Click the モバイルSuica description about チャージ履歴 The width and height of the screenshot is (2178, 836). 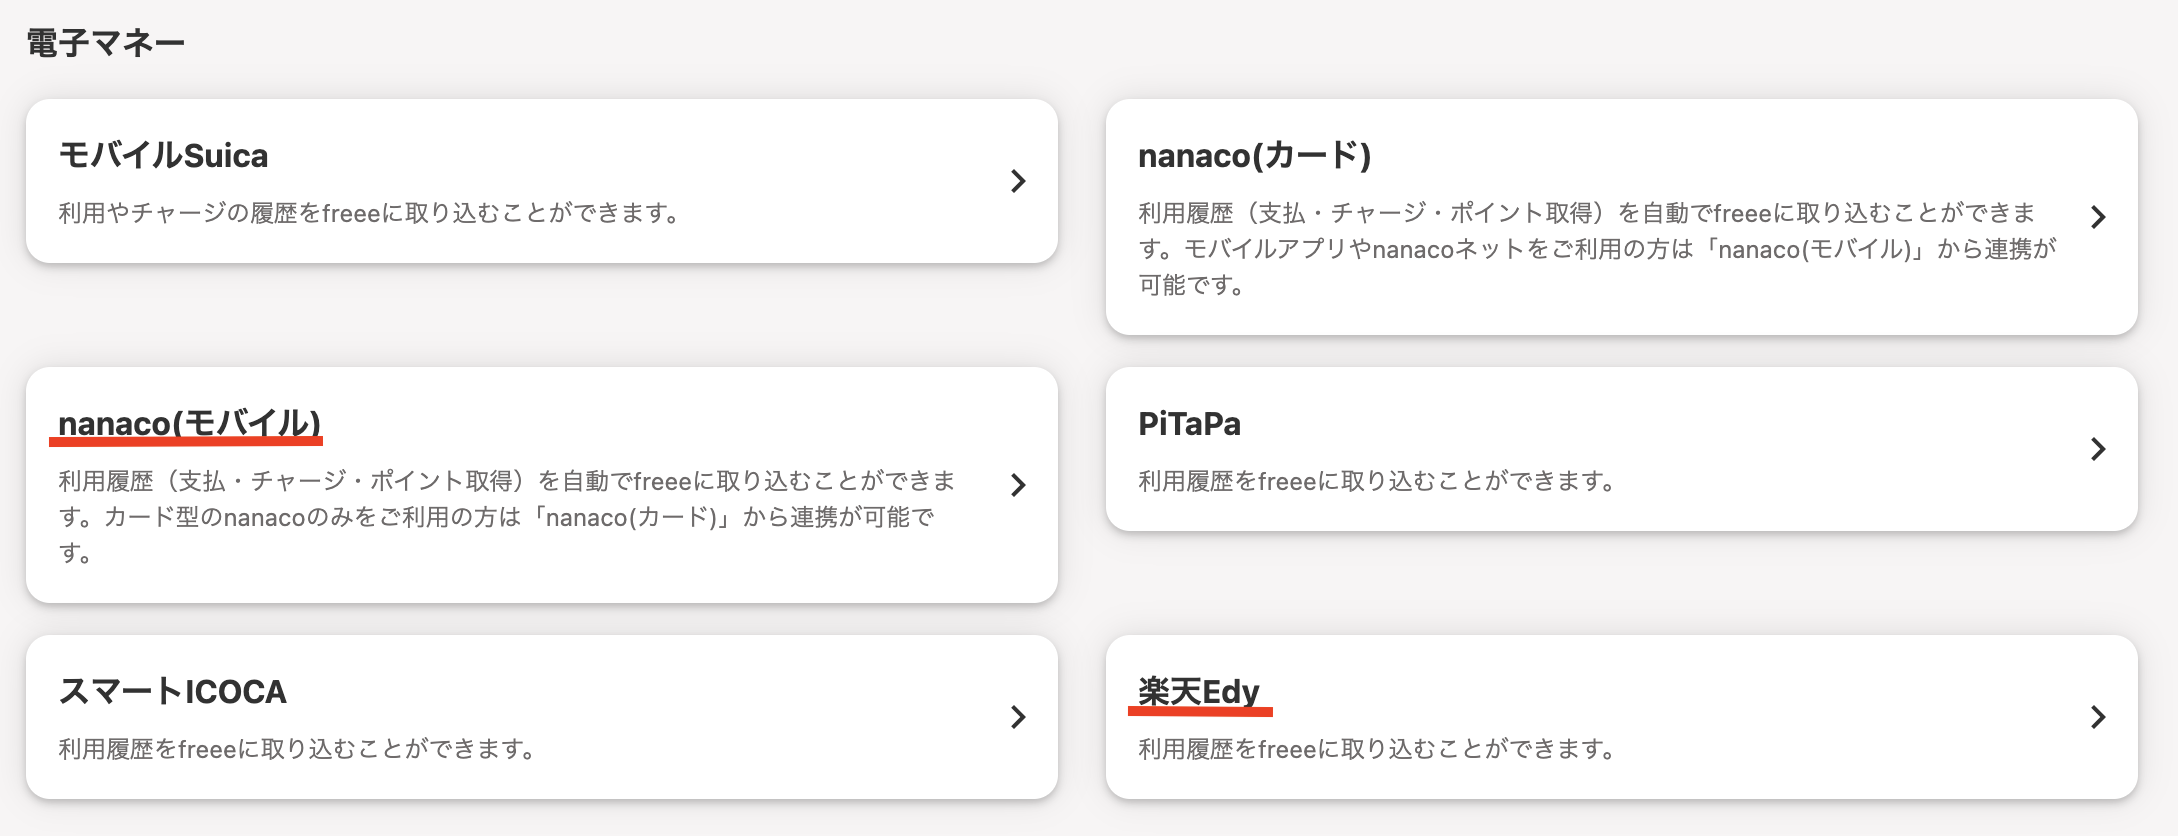click(370, 213)
